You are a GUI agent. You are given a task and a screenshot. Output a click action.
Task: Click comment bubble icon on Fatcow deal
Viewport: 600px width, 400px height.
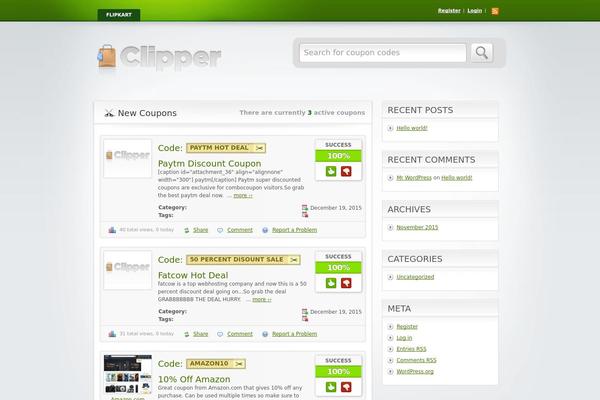tap(220, 335)
